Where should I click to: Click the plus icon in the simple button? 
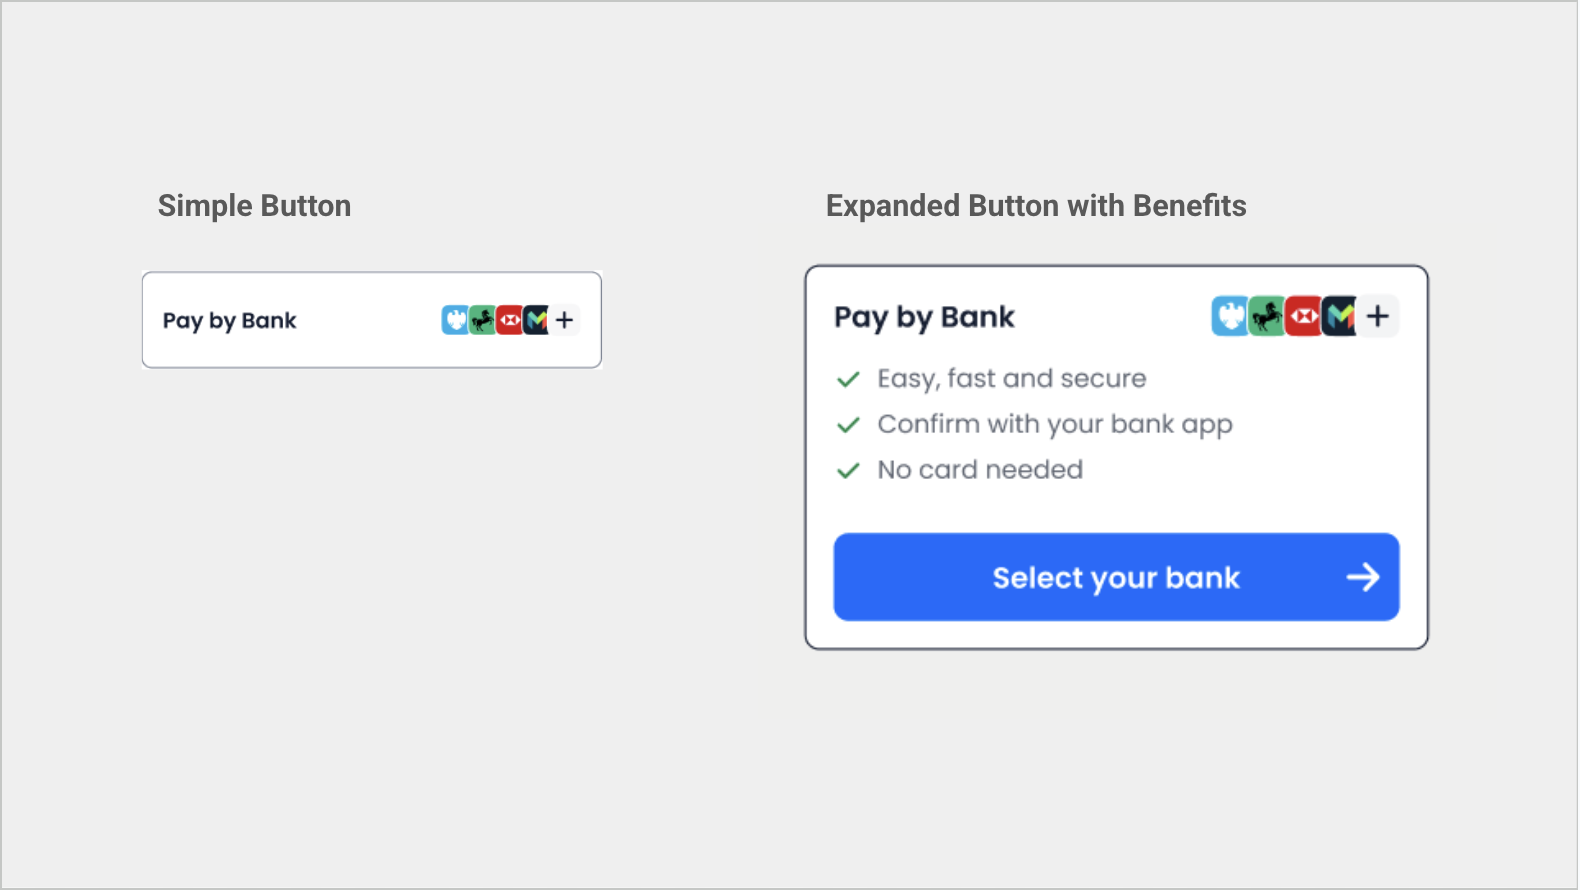click(x=565, y=320)
